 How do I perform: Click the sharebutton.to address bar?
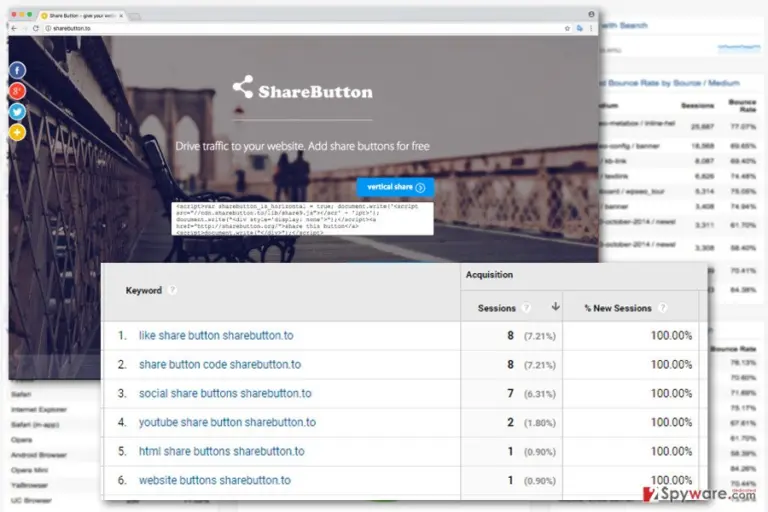[x=304, y=28]
